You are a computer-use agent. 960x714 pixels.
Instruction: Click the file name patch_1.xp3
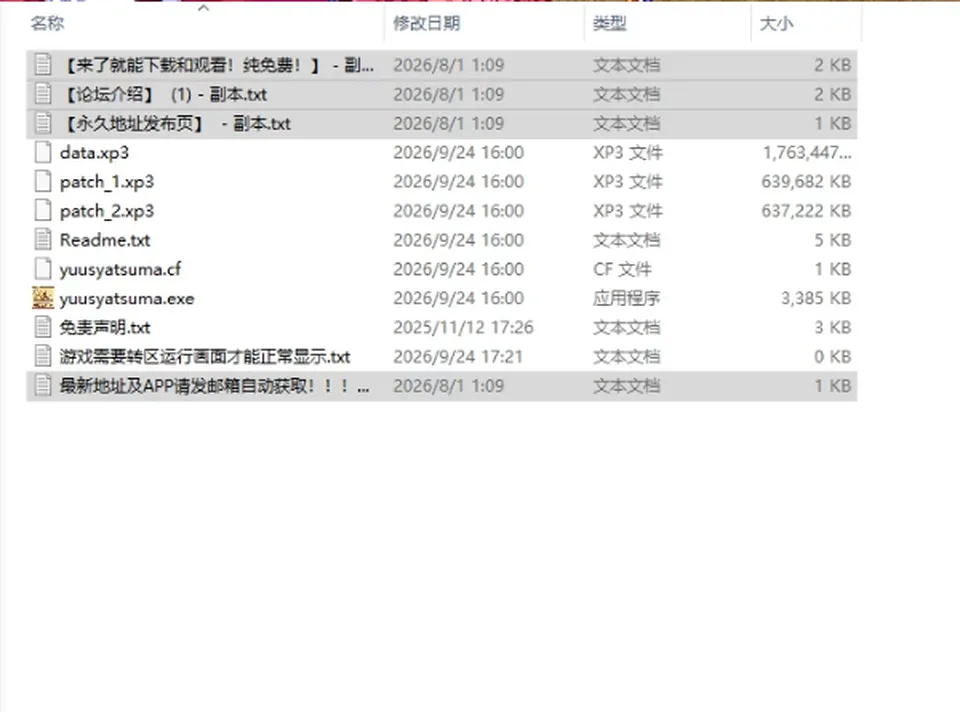[x=107, y=182]
